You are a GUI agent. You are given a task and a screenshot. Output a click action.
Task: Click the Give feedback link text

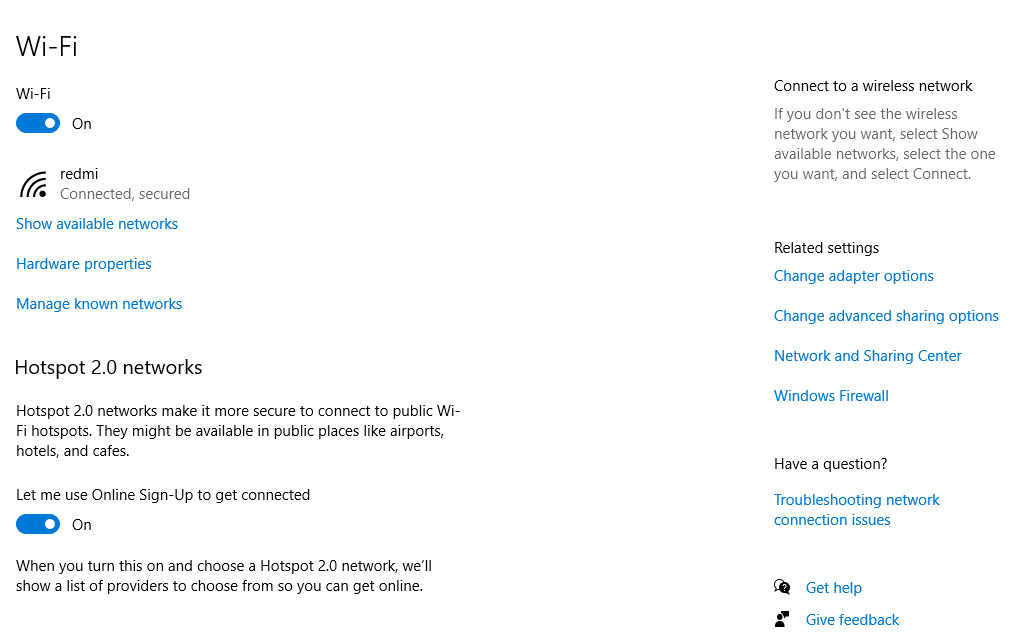[851, 619]
